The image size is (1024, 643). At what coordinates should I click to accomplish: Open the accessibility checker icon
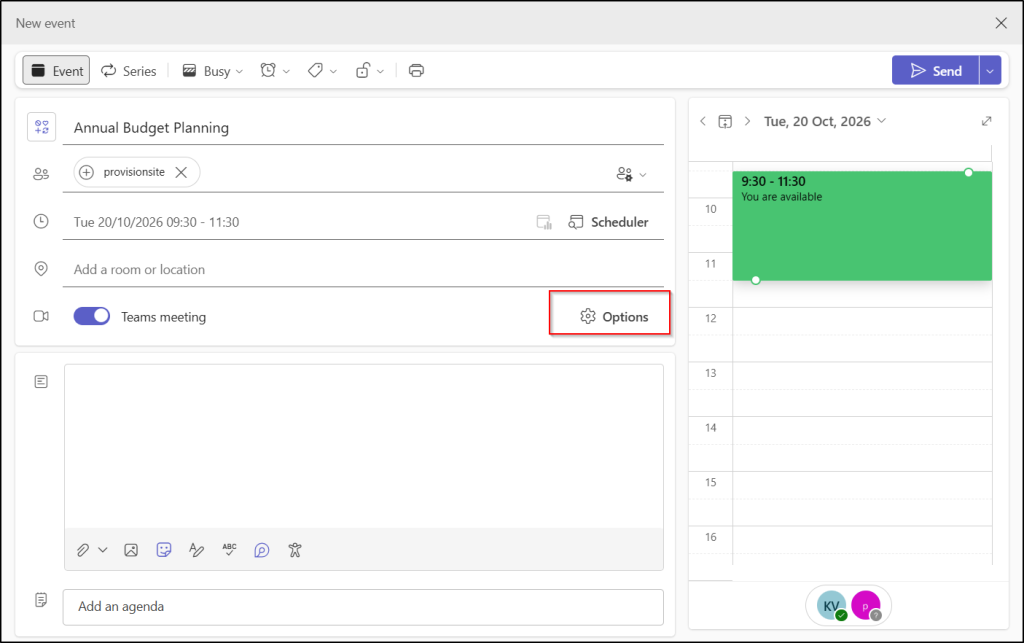(295, 550)
